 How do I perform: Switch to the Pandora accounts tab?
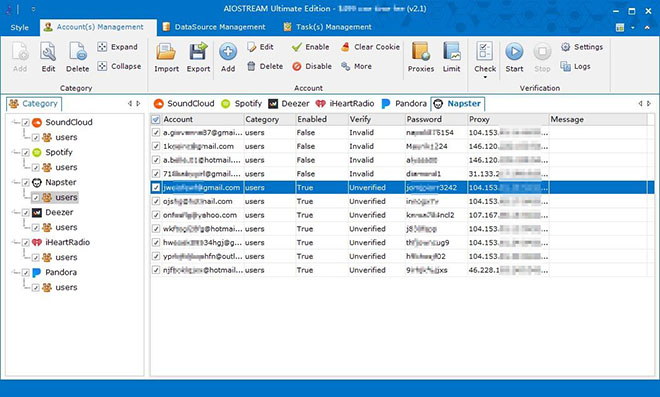click(x=404, y=104)
